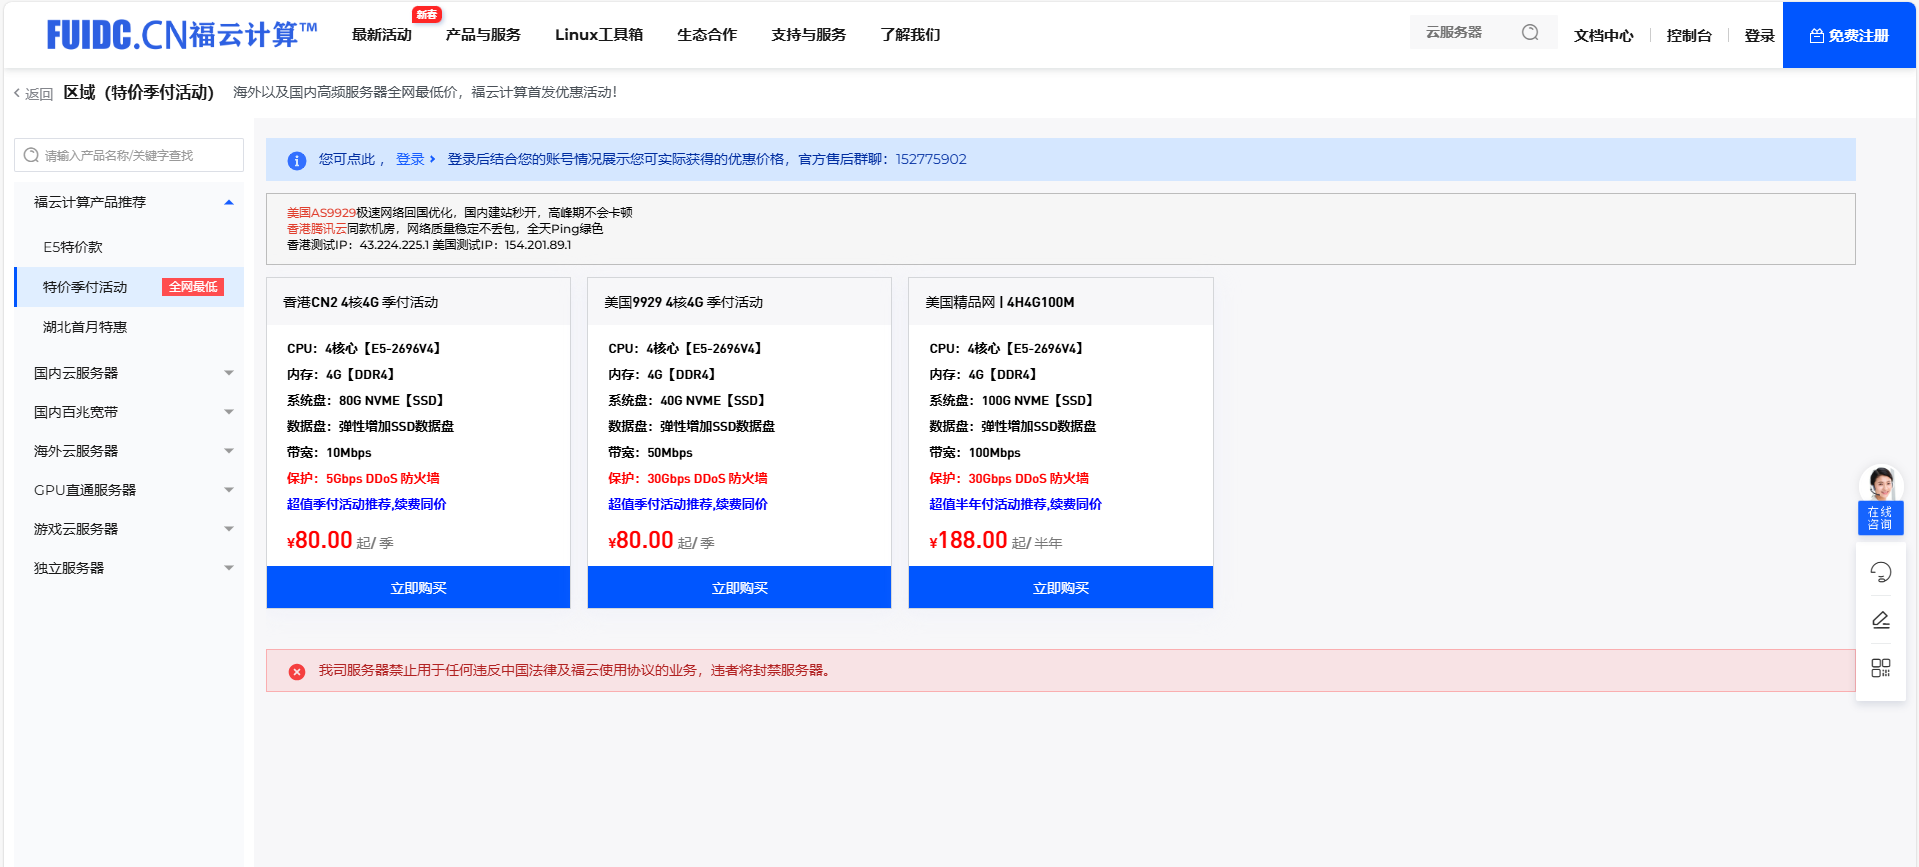
Task: Click the refresh/callback icon in floating sidebar
Action: pos(1880,572)
